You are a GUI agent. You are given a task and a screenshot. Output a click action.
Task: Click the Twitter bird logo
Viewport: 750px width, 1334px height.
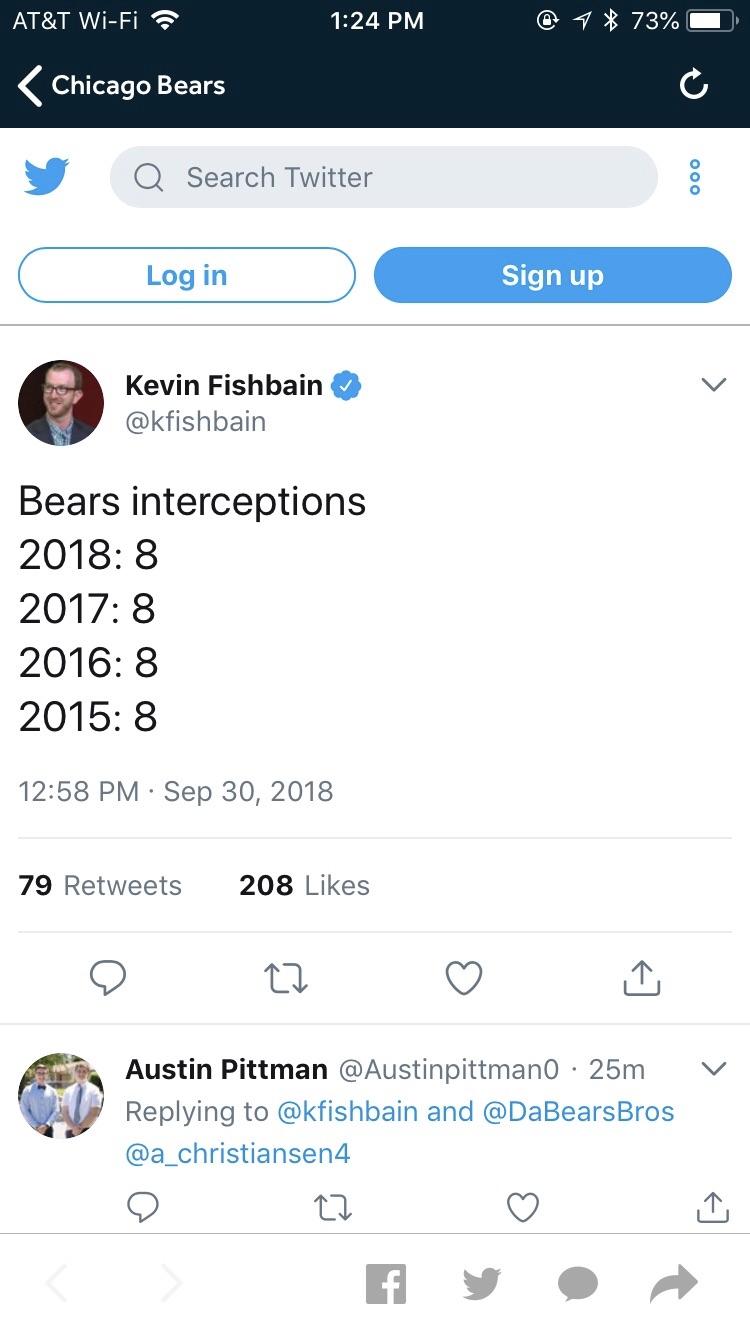pos(45,176)
